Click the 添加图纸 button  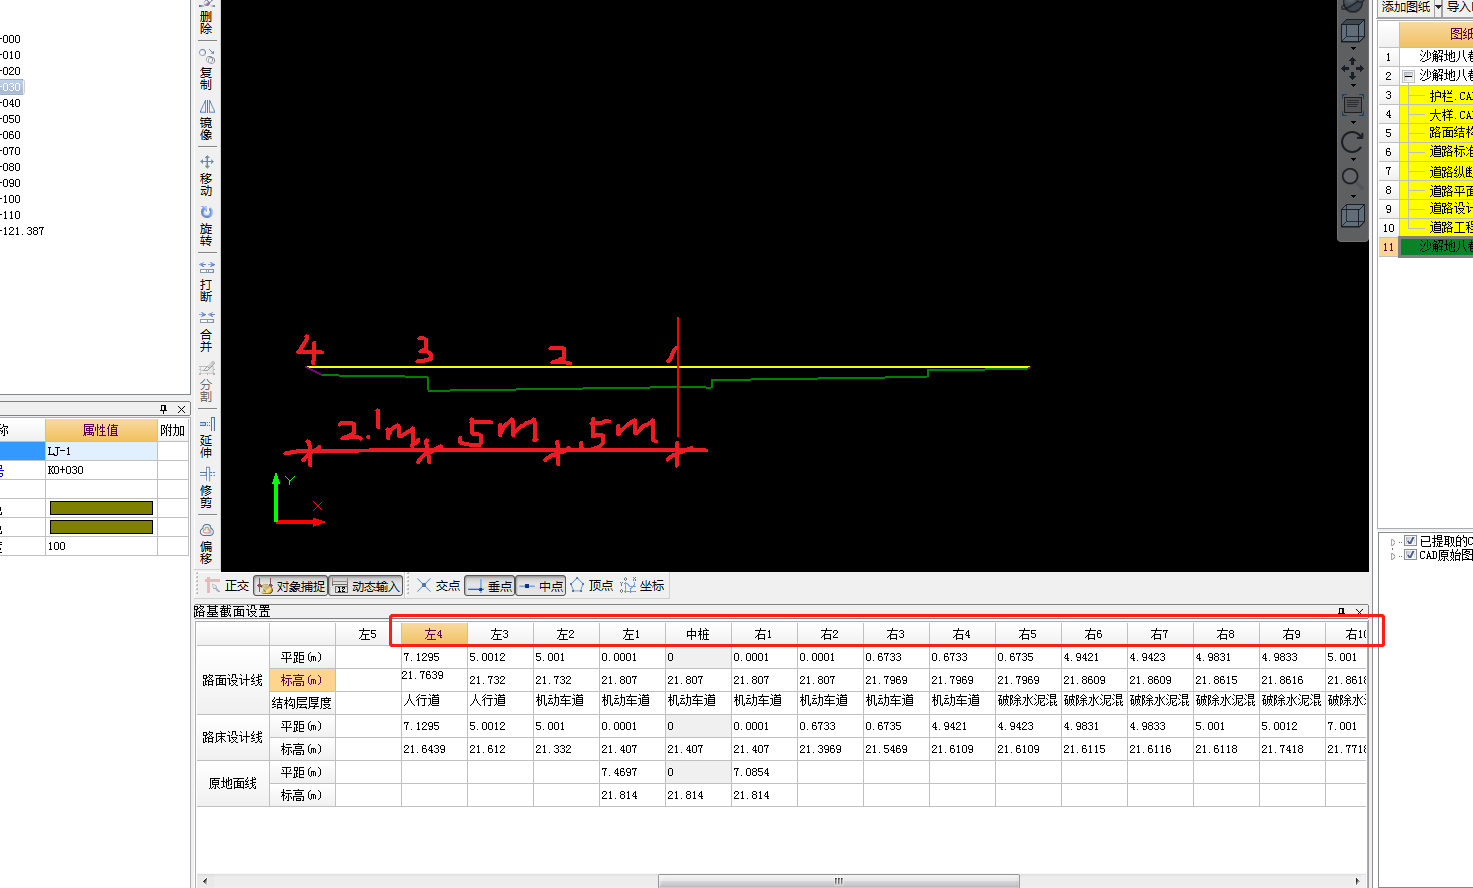click(1405, 7)
